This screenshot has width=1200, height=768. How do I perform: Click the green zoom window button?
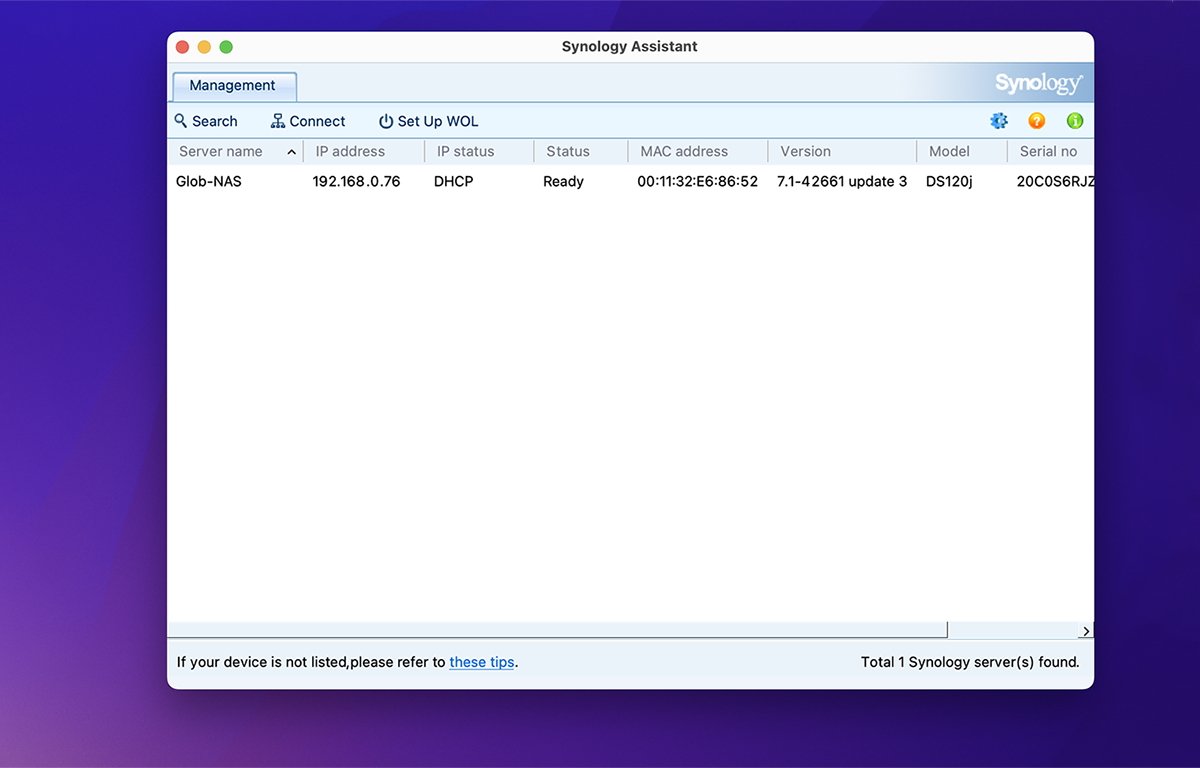coord(226,47)
